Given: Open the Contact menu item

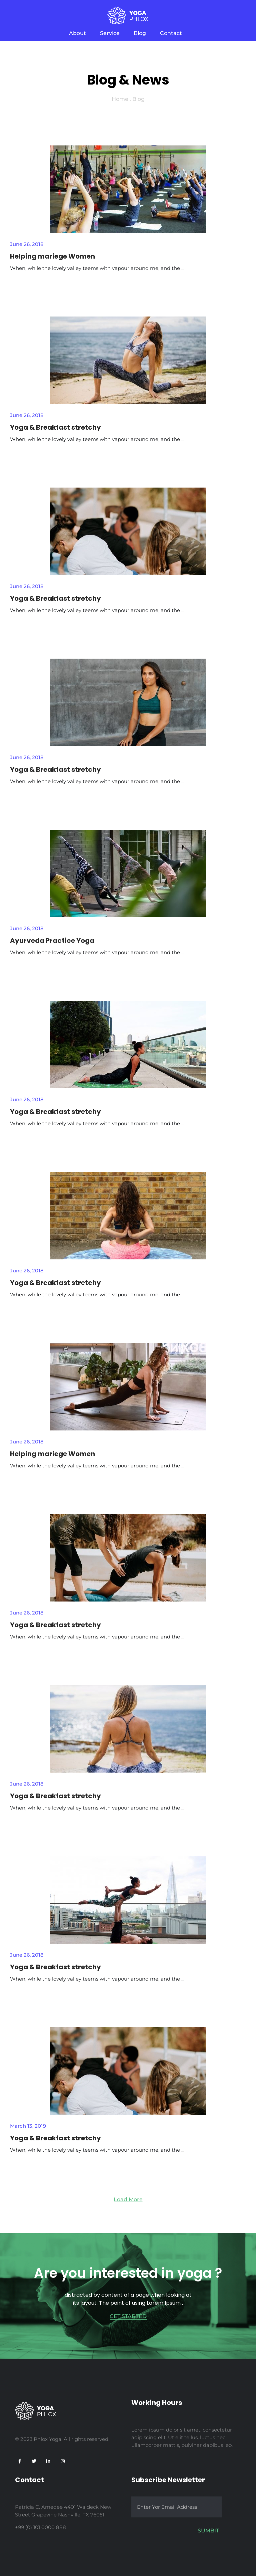Looking at the screenshot, I should click(x=171, y=33).
